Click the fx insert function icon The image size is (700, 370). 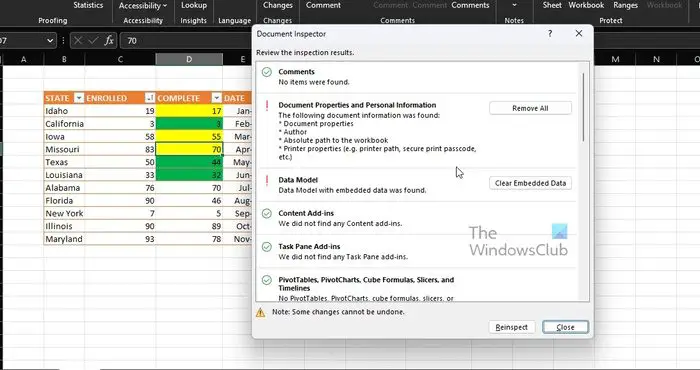click(109, 41)
